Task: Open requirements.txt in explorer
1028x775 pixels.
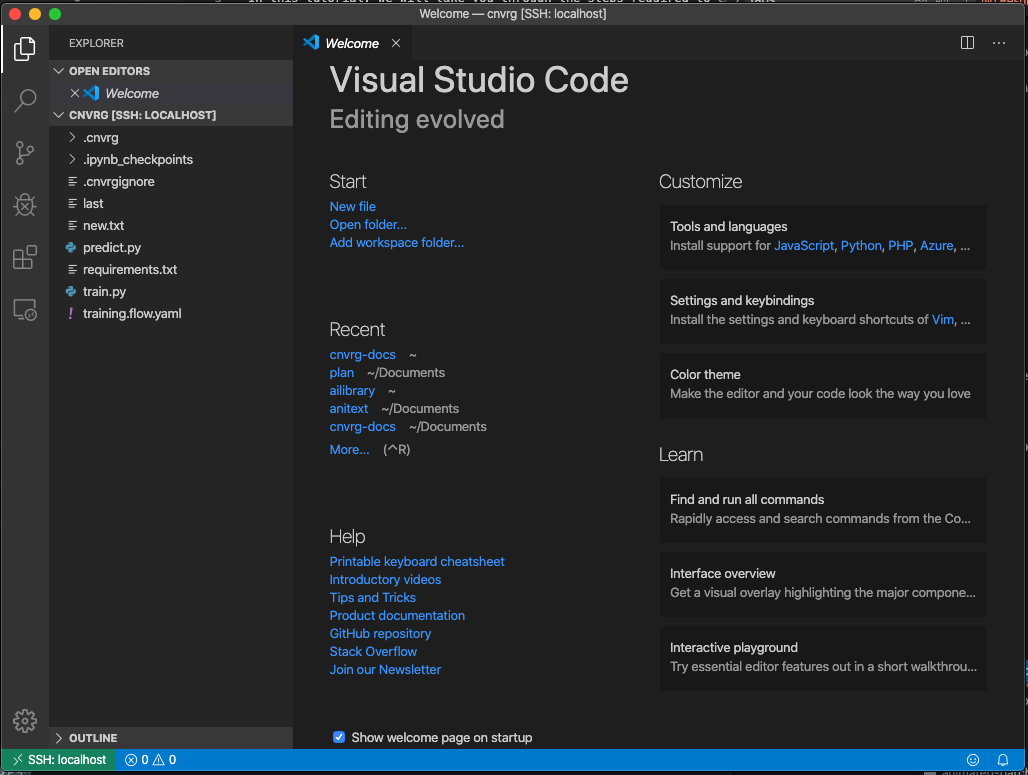Action: 170,269
